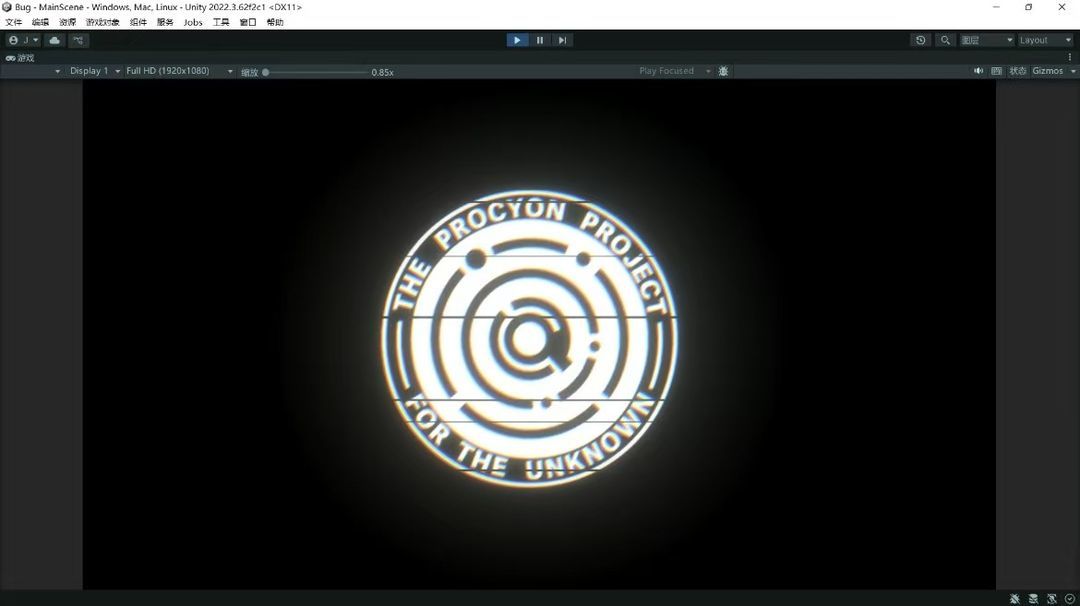Click the Step frame button
The image size is (1080, 606).
pyautogui.click(x=563, y=40)
